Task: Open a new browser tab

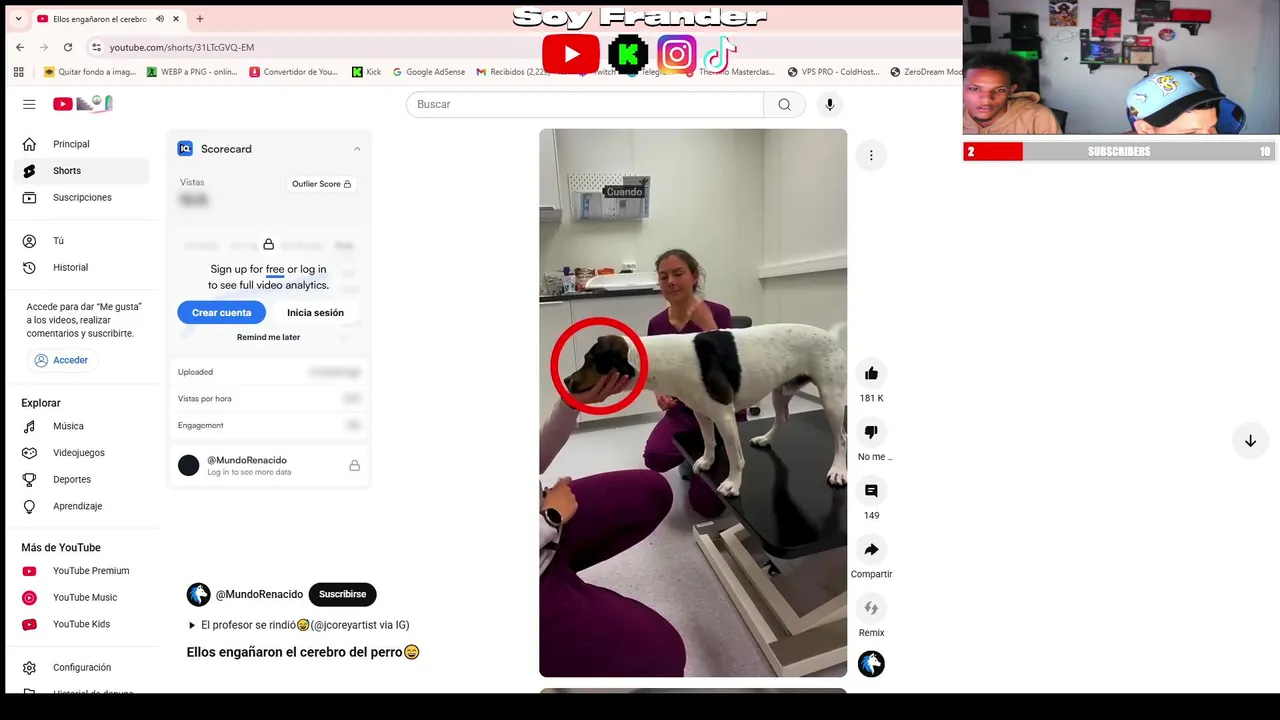Action: [200, 19]
